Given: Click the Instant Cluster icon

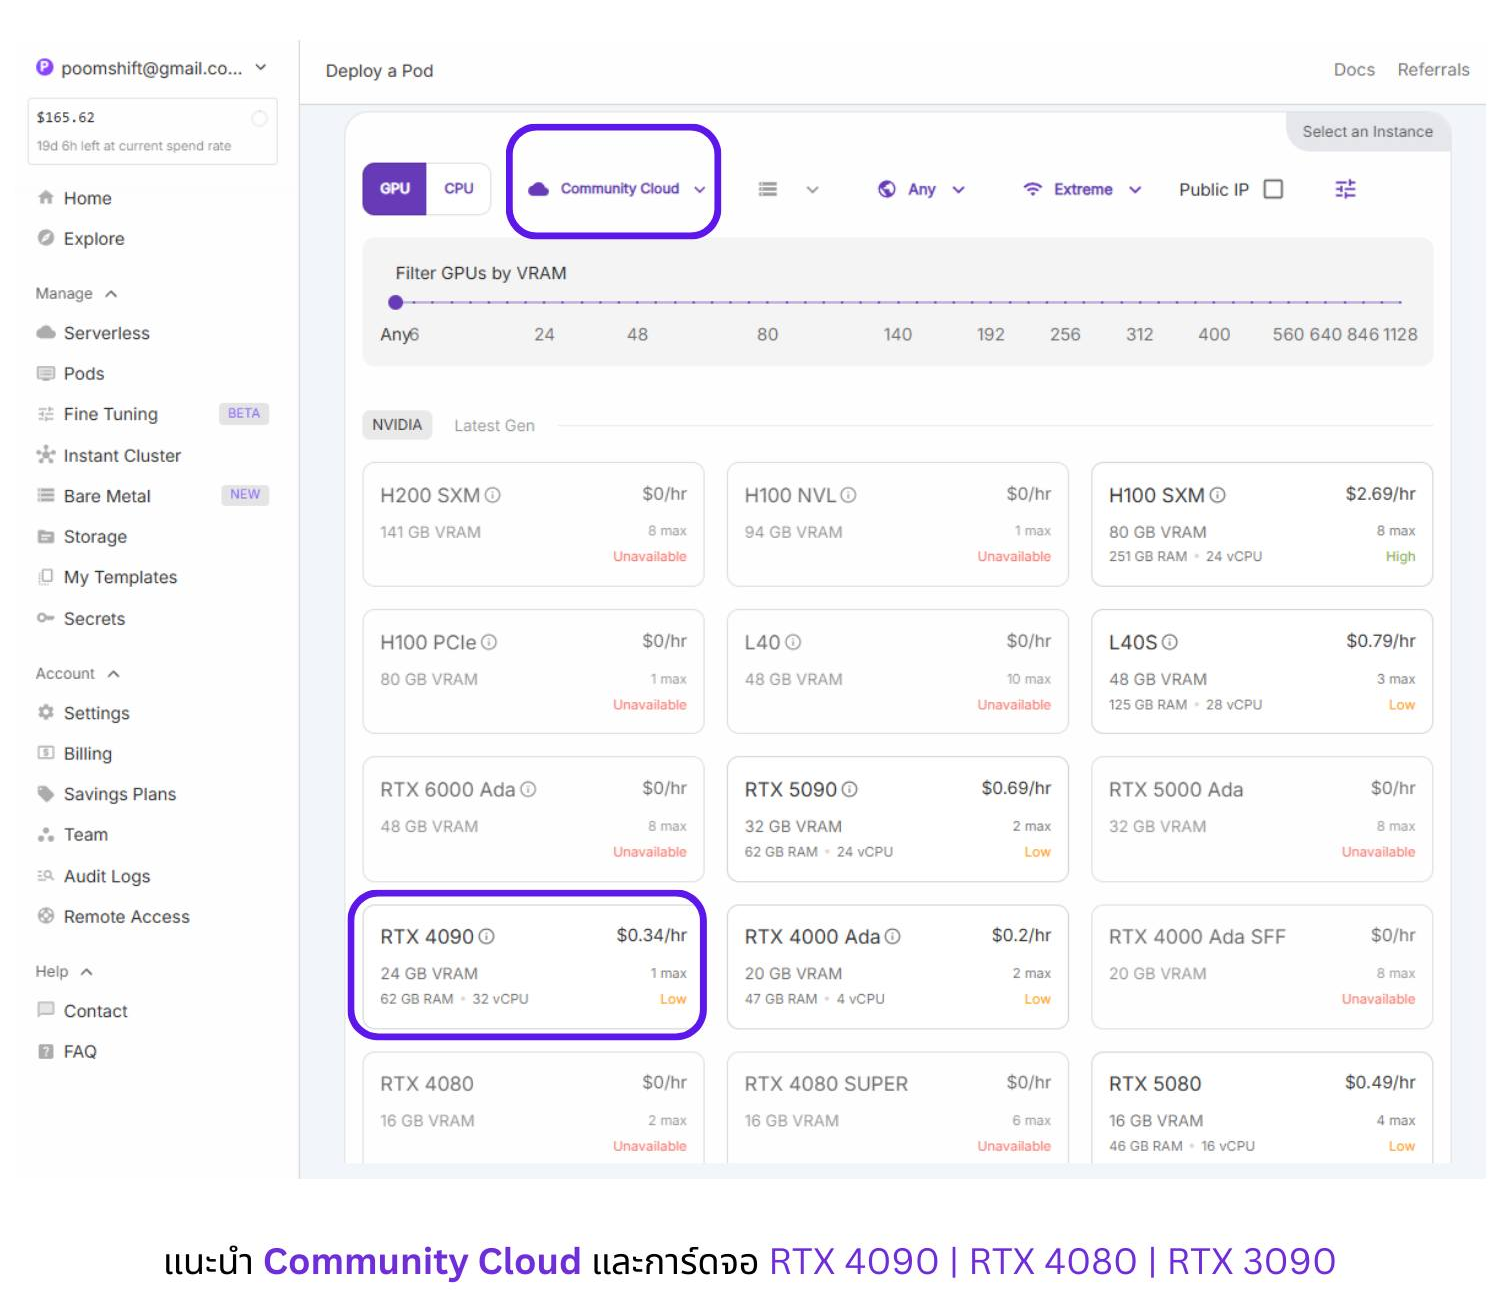Looking at the screenshot, I should [45, 455].
